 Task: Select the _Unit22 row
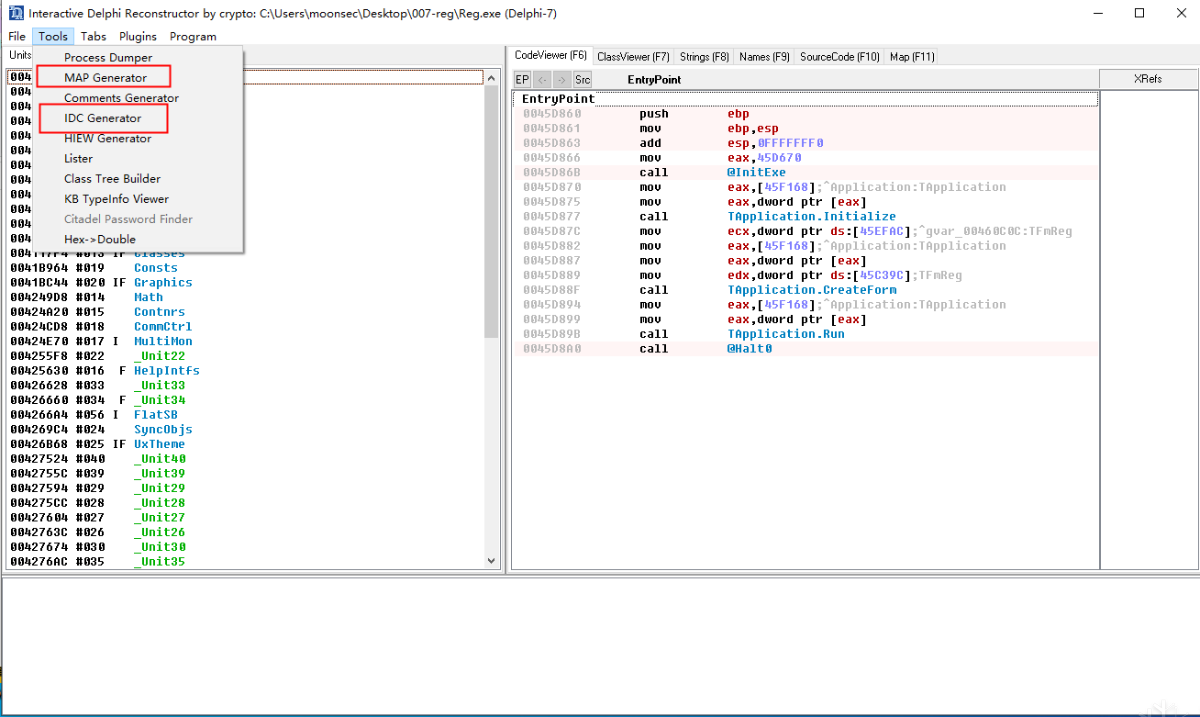coord(245,356)
